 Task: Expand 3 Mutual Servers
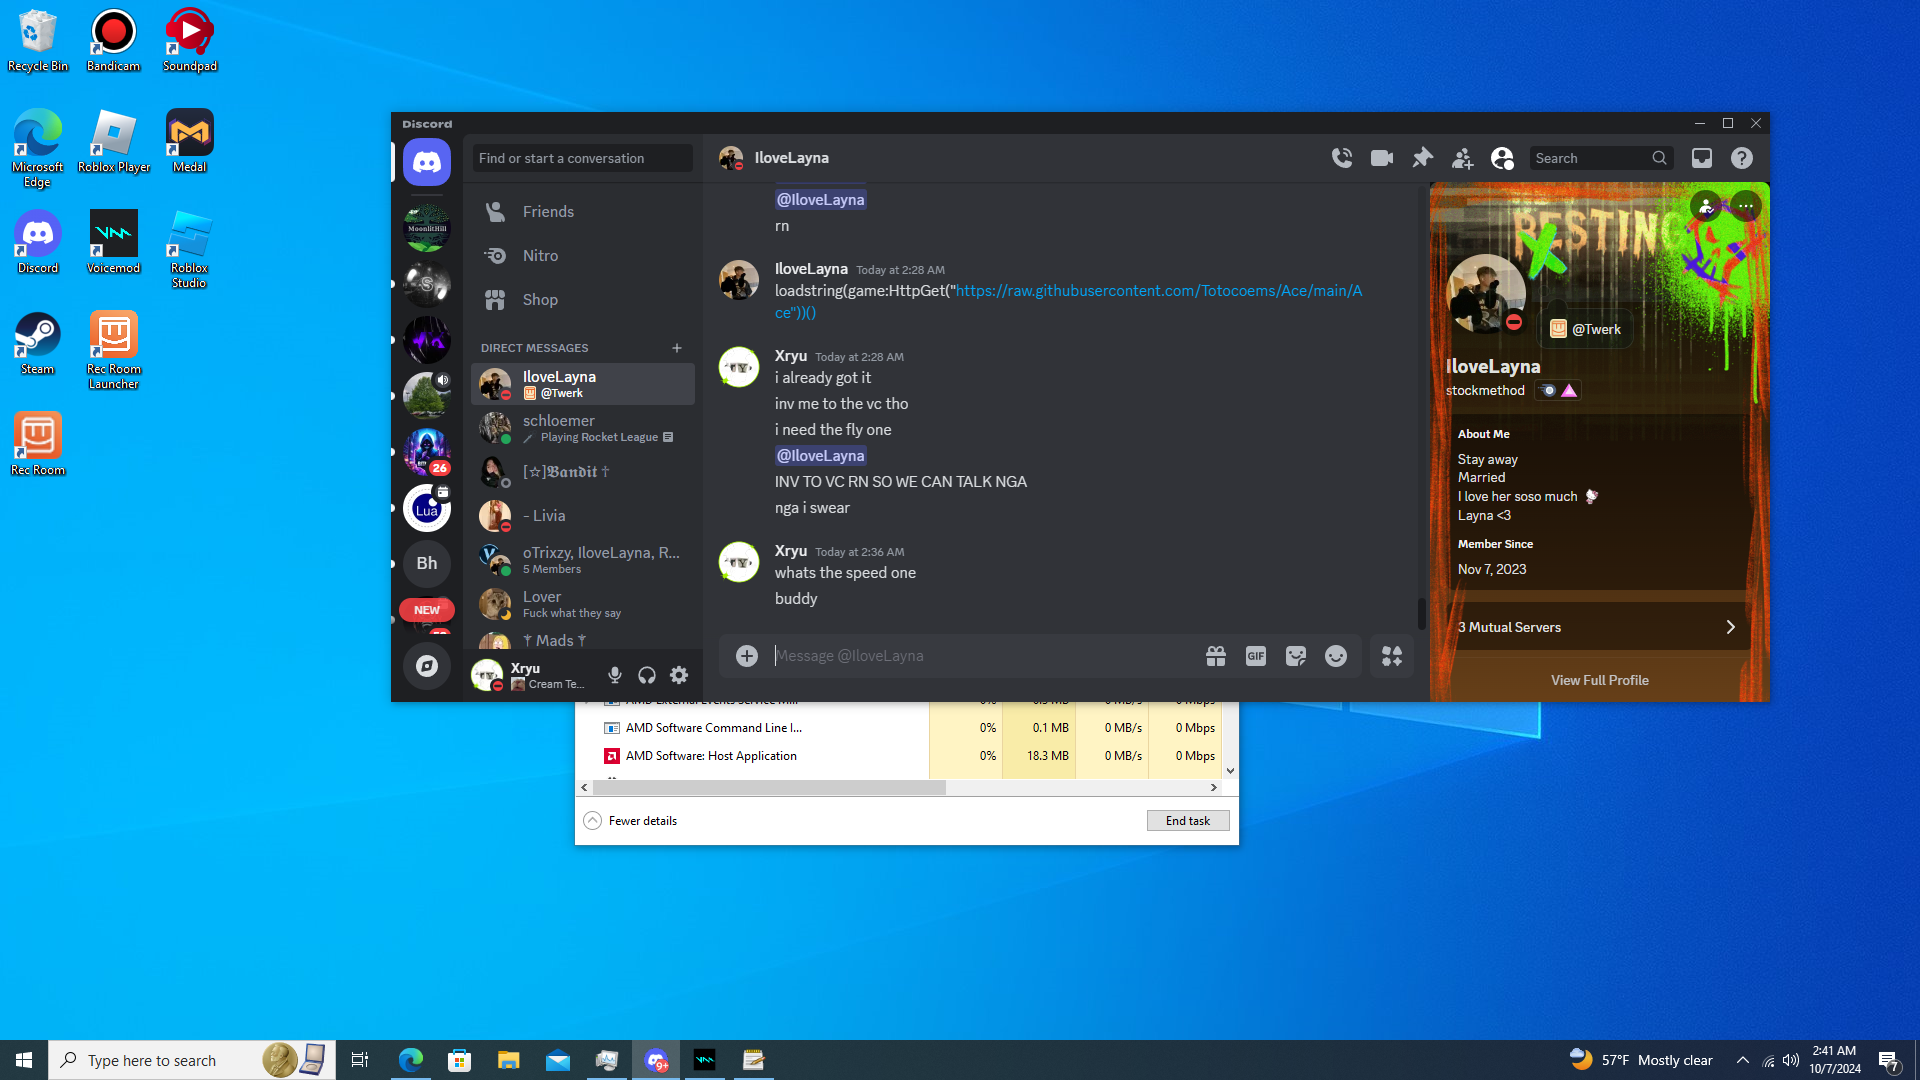[x=1597, y=627]
